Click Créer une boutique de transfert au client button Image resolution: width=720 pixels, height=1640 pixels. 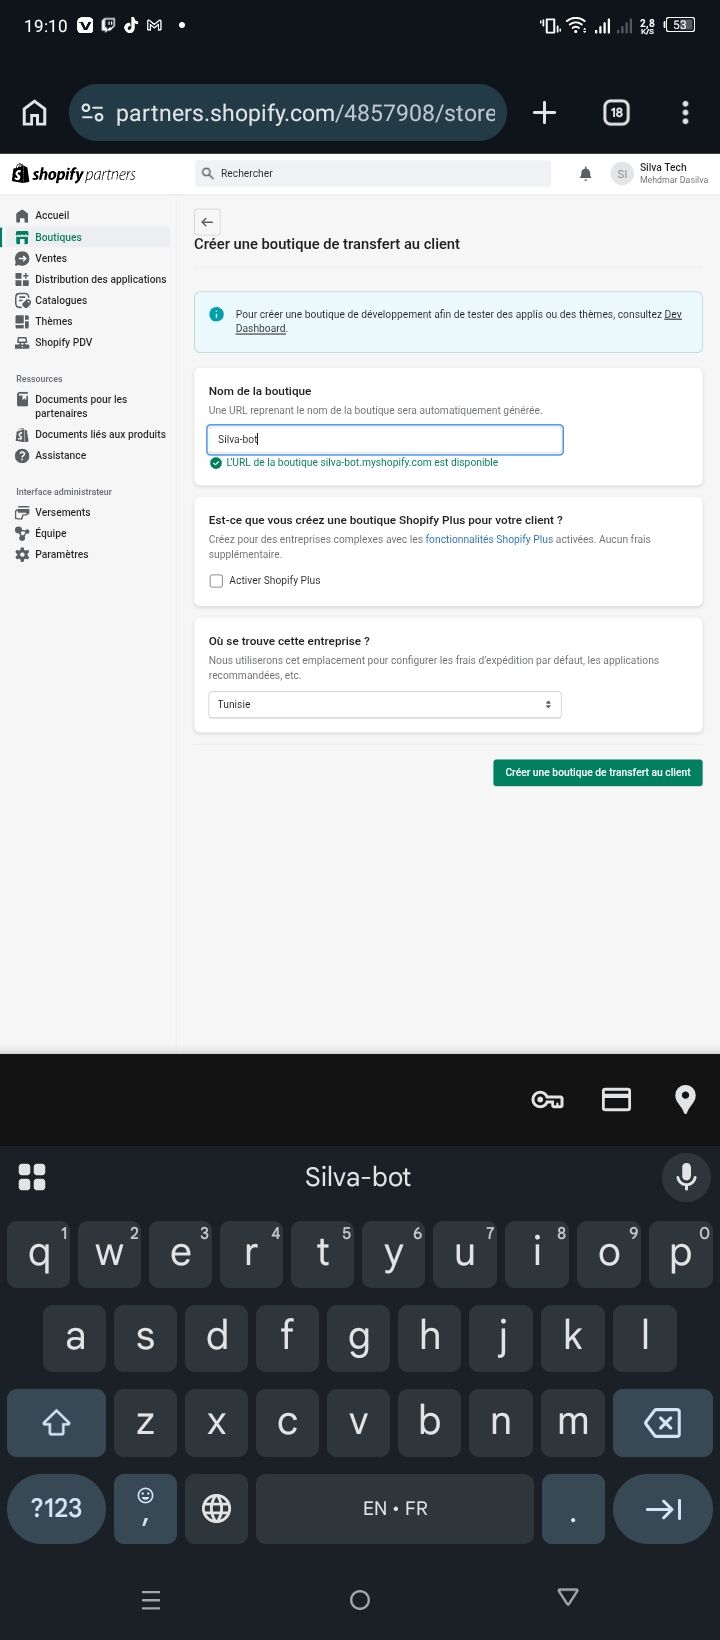598,772
